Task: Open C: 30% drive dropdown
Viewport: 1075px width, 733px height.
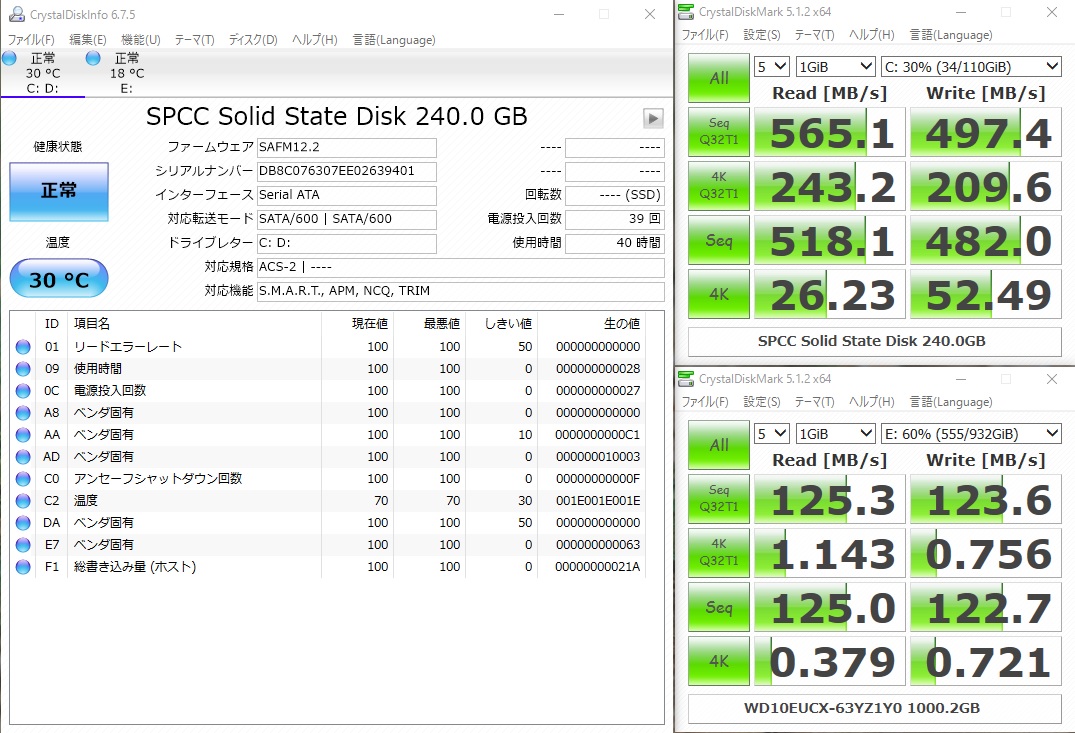Action: click(x=971, y=67)
